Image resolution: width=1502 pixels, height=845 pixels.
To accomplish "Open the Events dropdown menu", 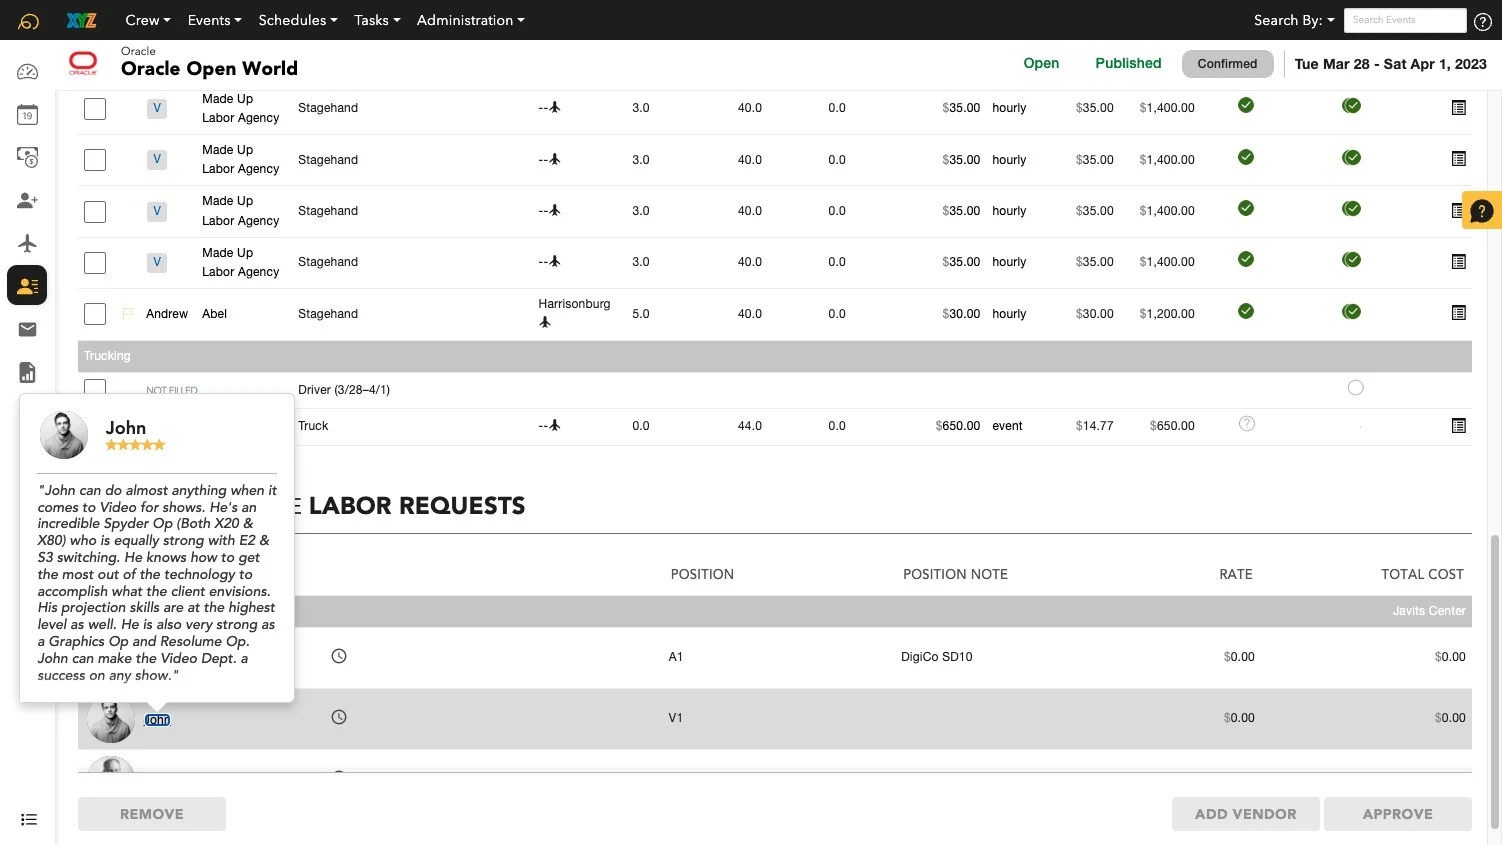I will pos(215,20).
